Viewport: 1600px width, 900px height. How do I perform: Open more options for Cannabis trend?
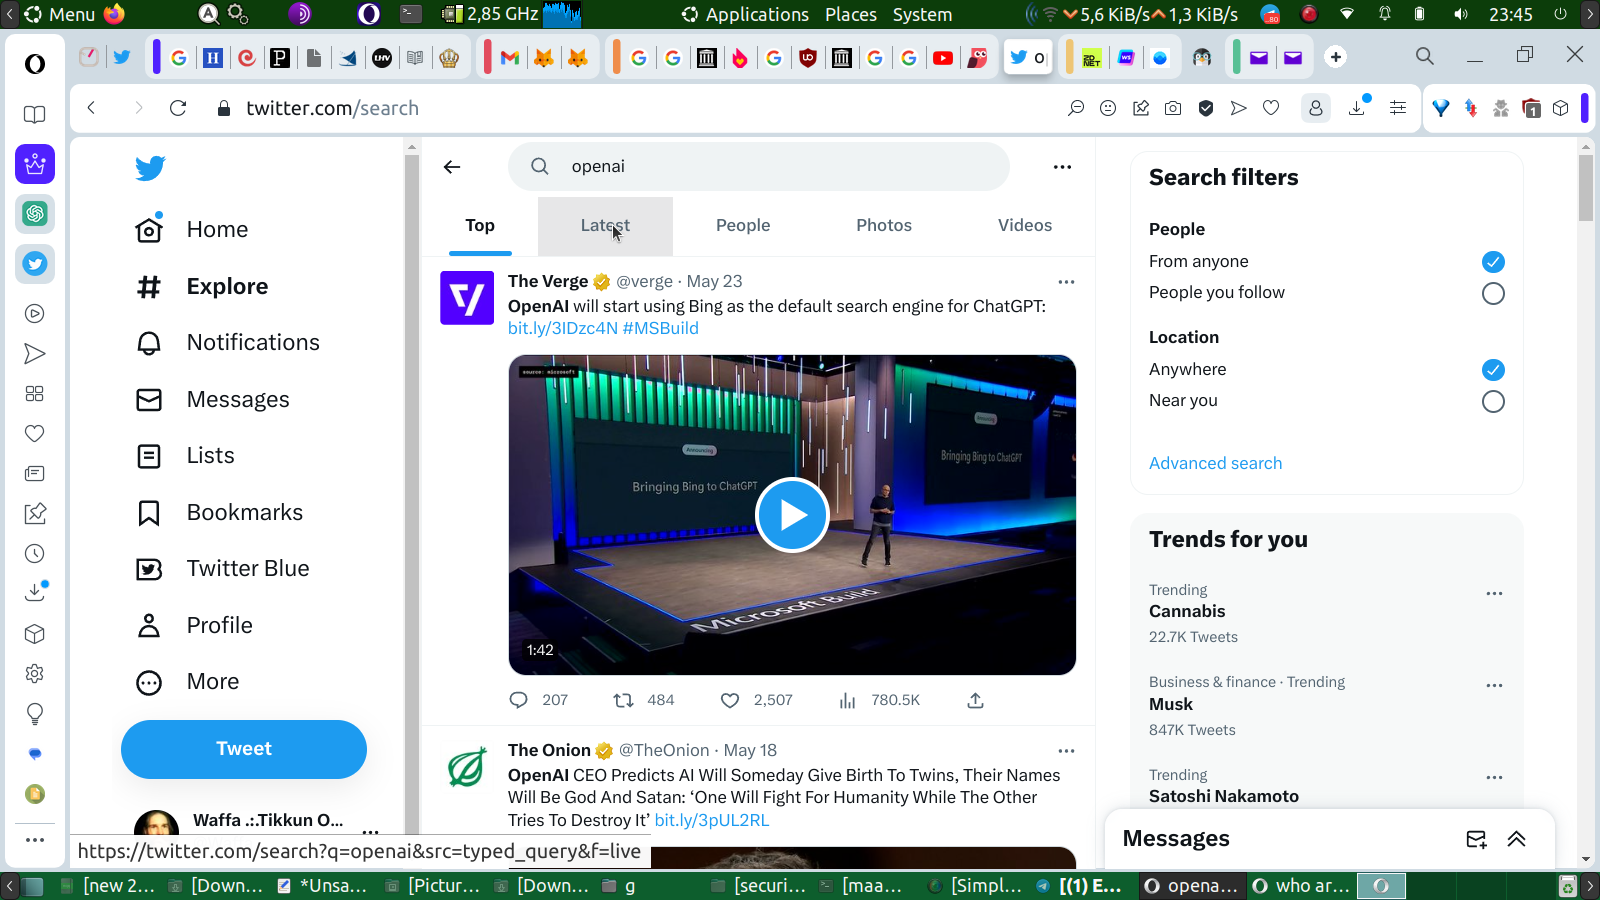[1494, 594]
